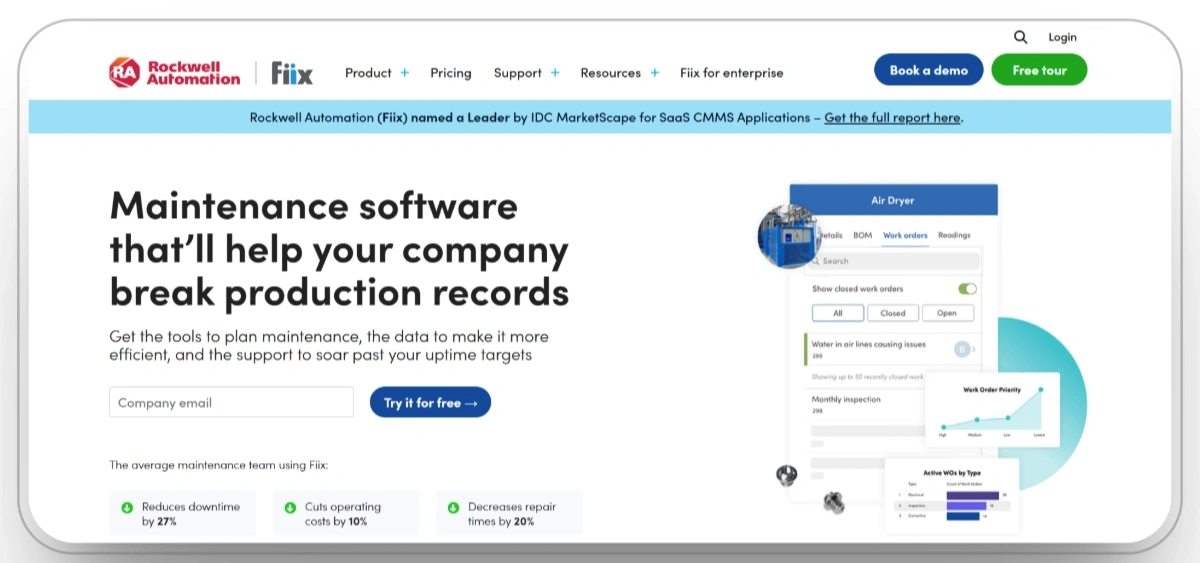
Task: Click the Book a demo button
Action: pyautogui.click(x=929, y=70)
